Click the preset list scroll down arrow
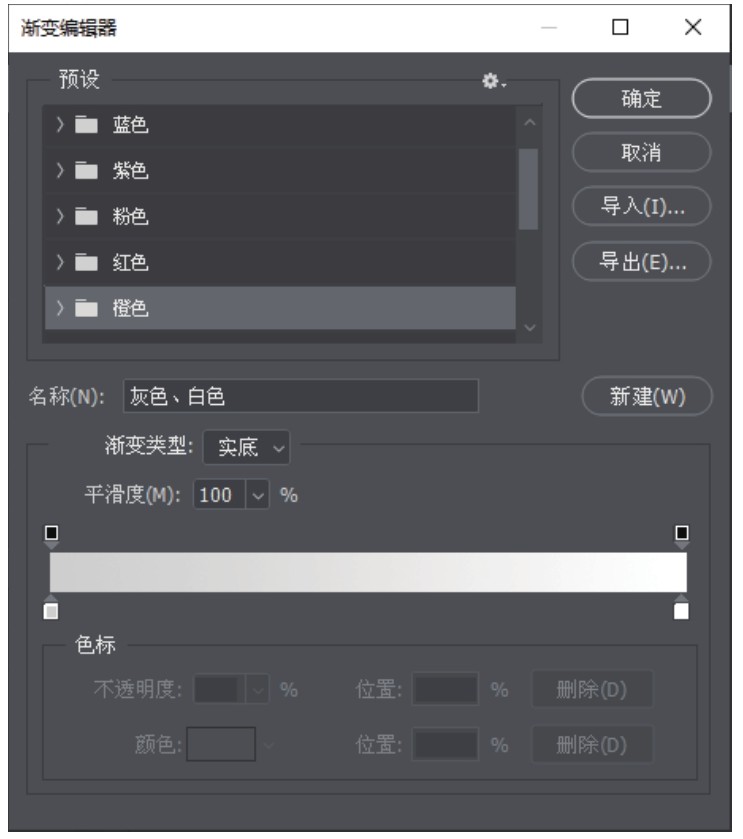The width and height of the screenshot is (743, 839). point(530,327)
